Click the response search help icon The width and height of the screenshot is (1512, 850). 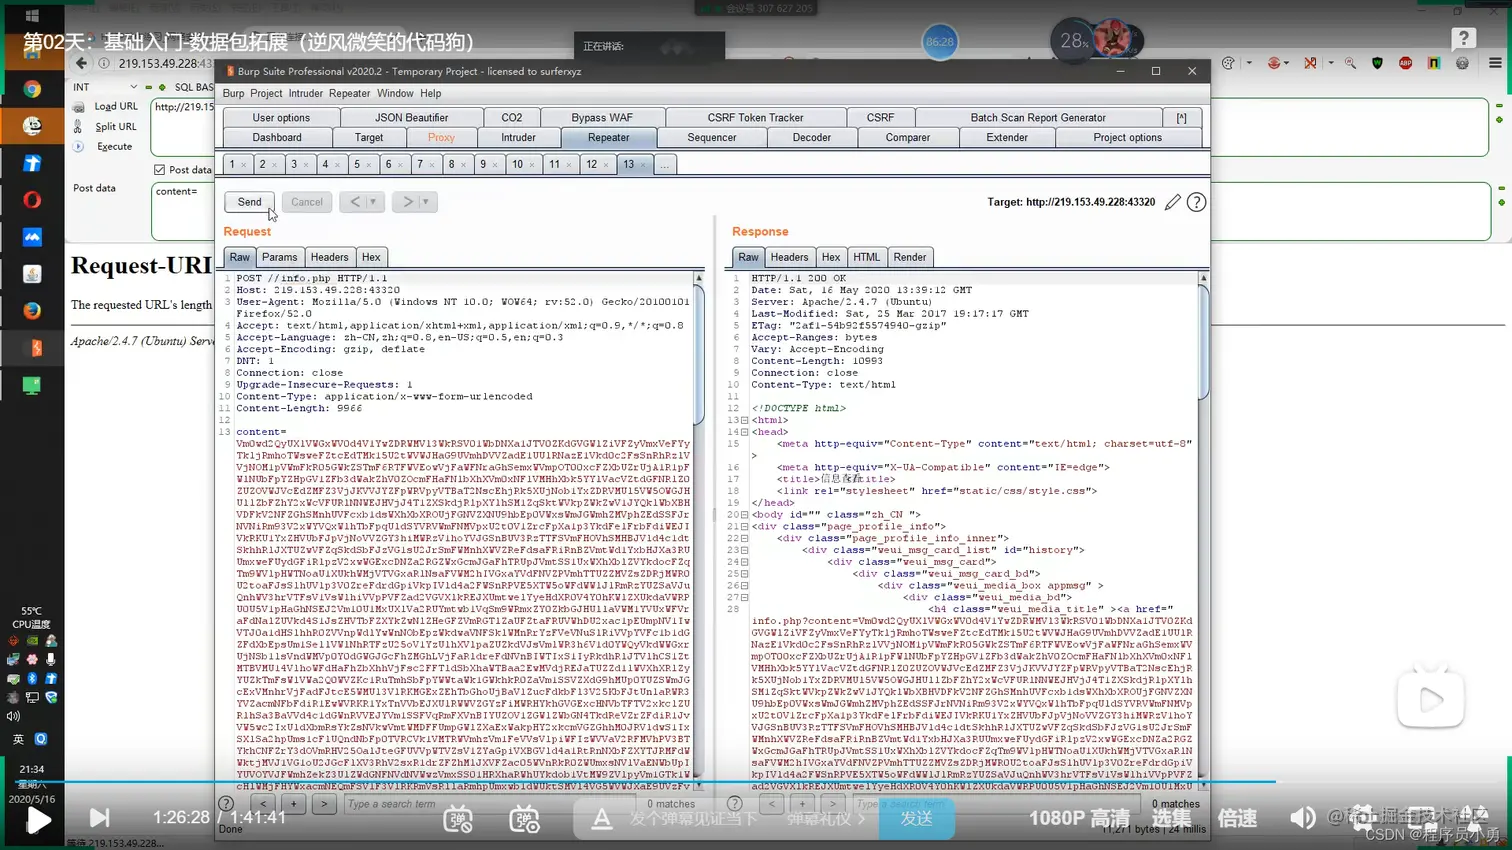735,803
